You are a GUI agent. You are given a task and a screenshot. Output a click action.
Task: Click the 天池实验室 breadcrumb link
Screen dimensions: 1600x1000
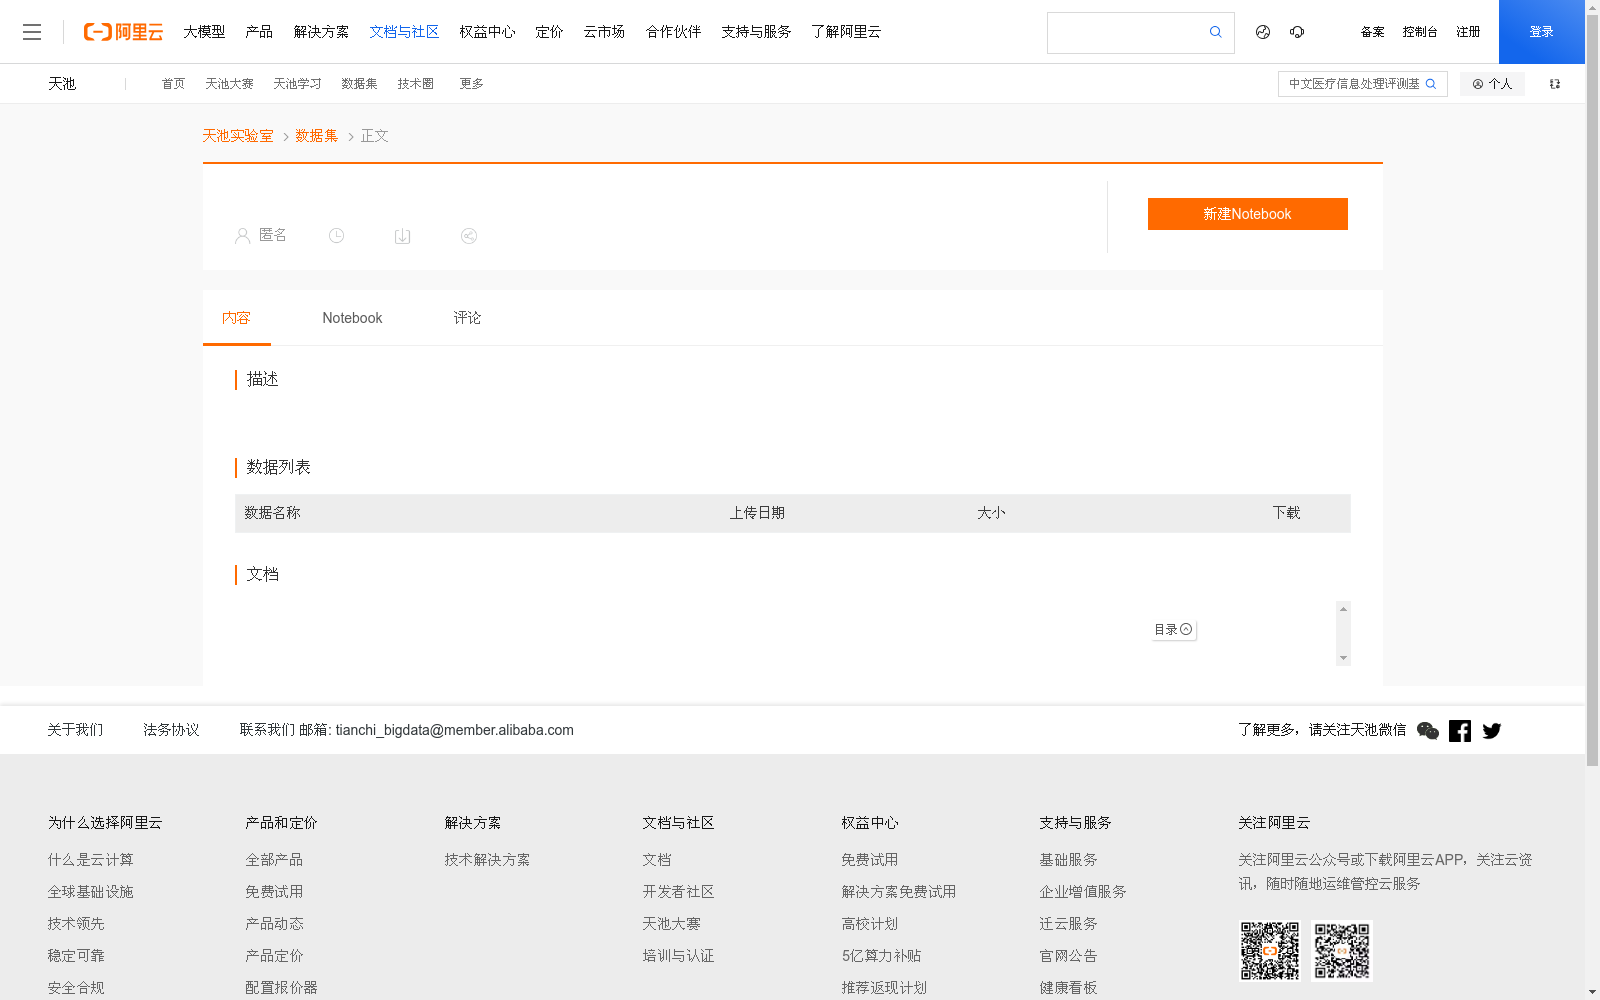tap(238, 136)
